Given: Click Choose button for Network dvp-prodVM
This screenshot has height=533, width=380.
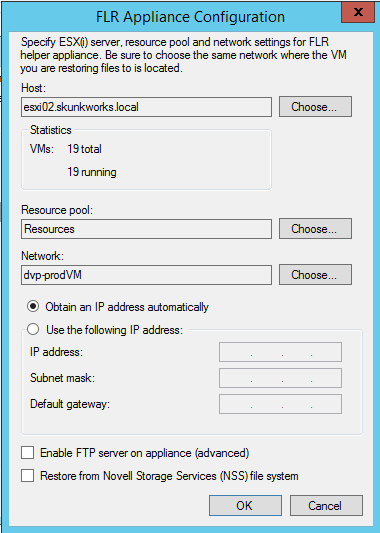Looking at the screenshot, I should click(315, 275).
